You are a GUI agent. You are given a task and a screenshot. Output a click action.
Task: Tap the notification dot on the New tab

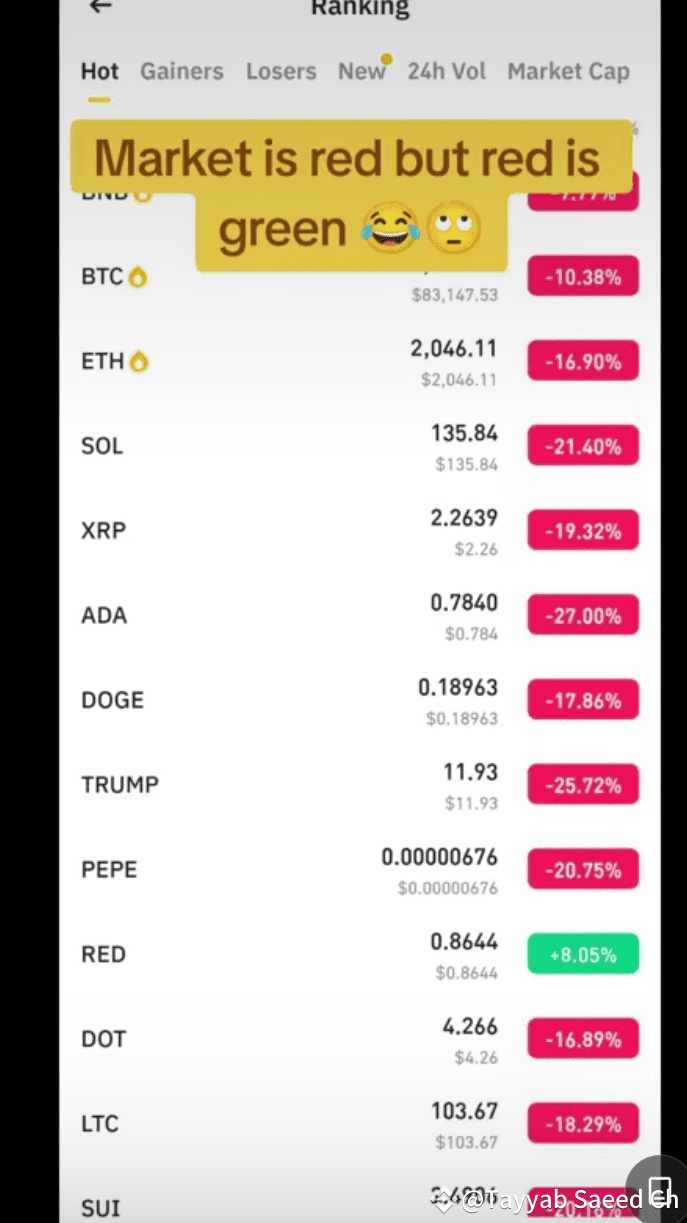(x=386, y=59)
